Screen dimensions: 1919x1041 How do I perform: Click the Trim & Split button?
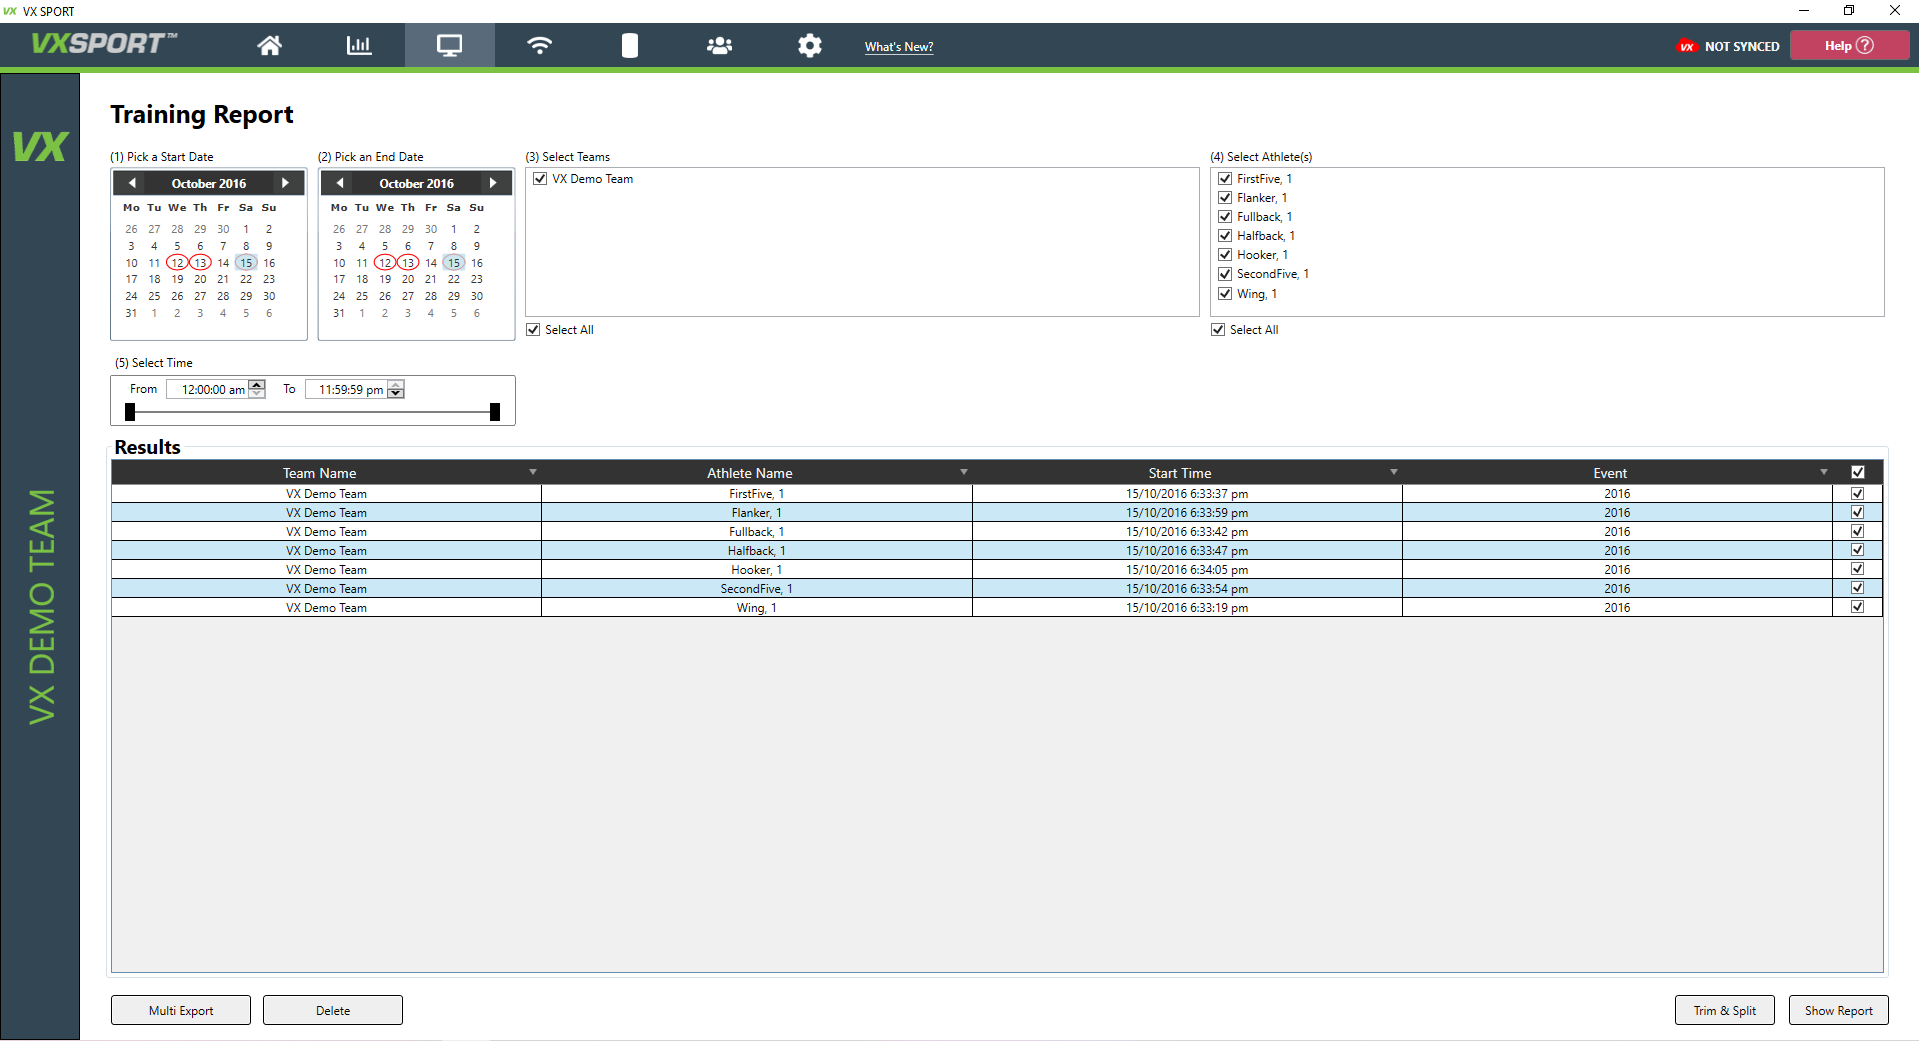tap(1725, 1010)
